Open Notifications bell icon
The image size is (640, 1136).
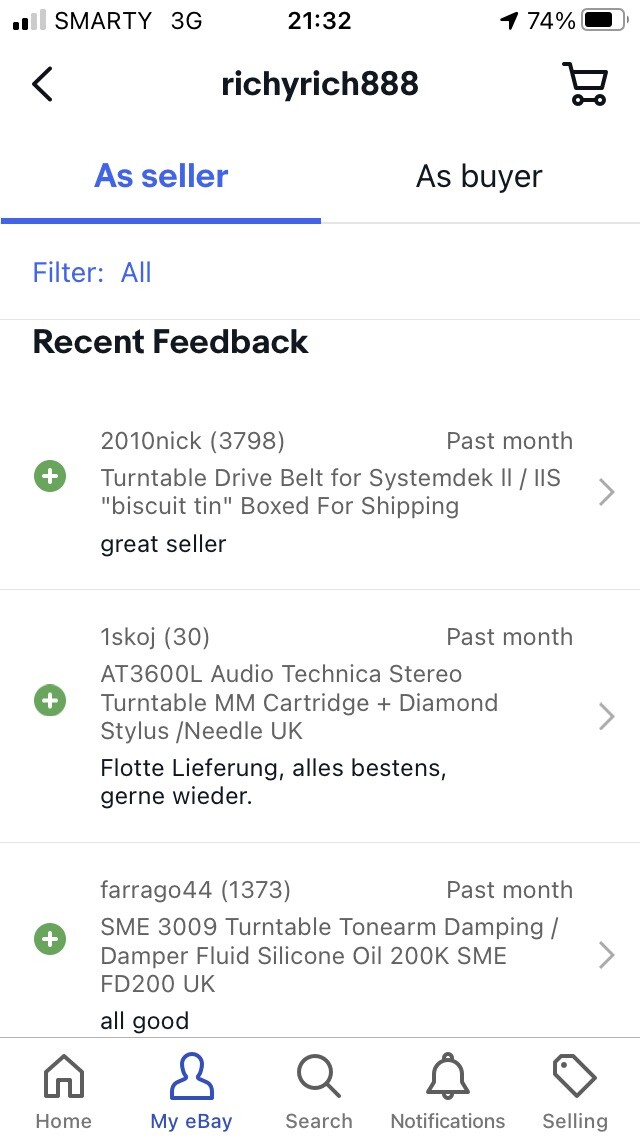click(x=447, y=1076)
